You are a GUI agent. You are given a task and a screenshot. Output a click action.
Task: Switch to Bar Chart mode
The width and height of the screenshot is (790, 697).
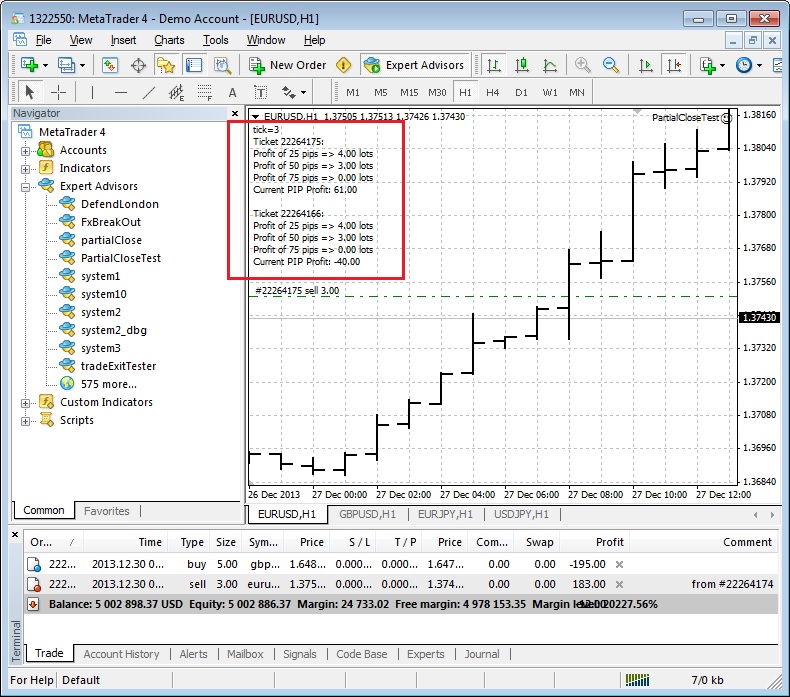click(494, 65)
